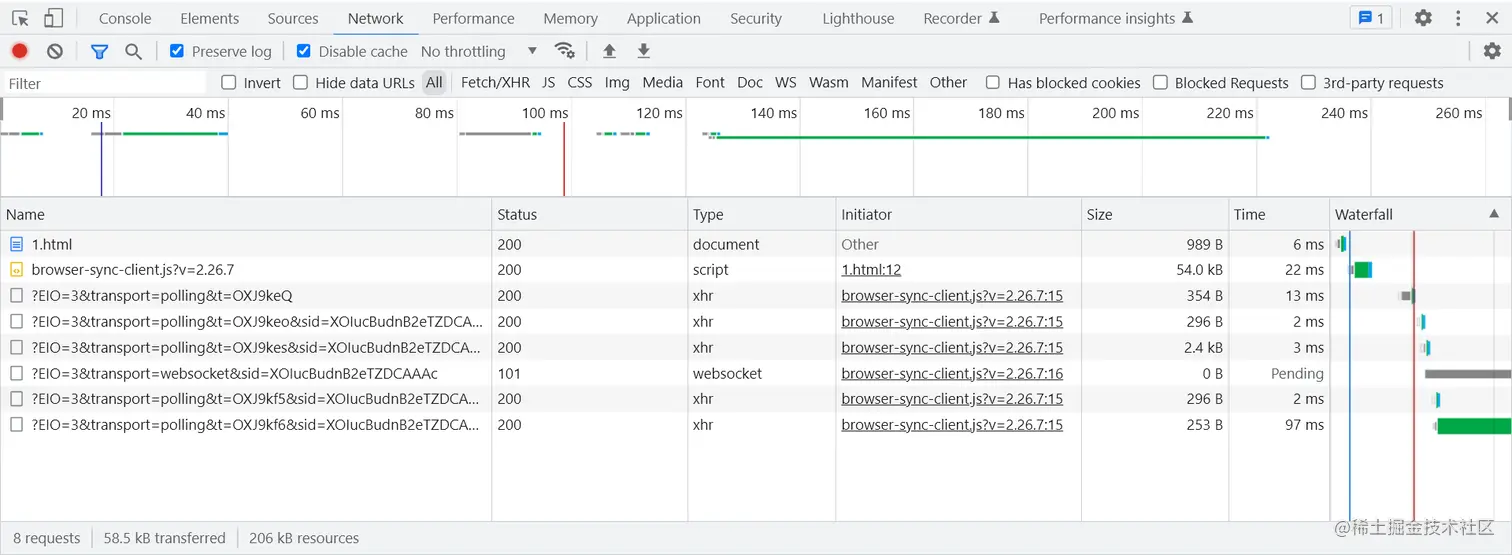Screen dimensions: 1512x555
Task: Uncheck the Disable cache checkbox
Action: tap(304, 51)
